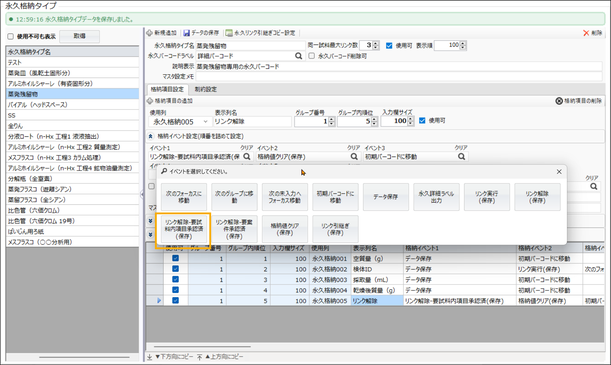611x365 pixels.
Task: Choose リンク解除-要試料内項目承認済(保存) in the popup
Action: tap(184, 229)
